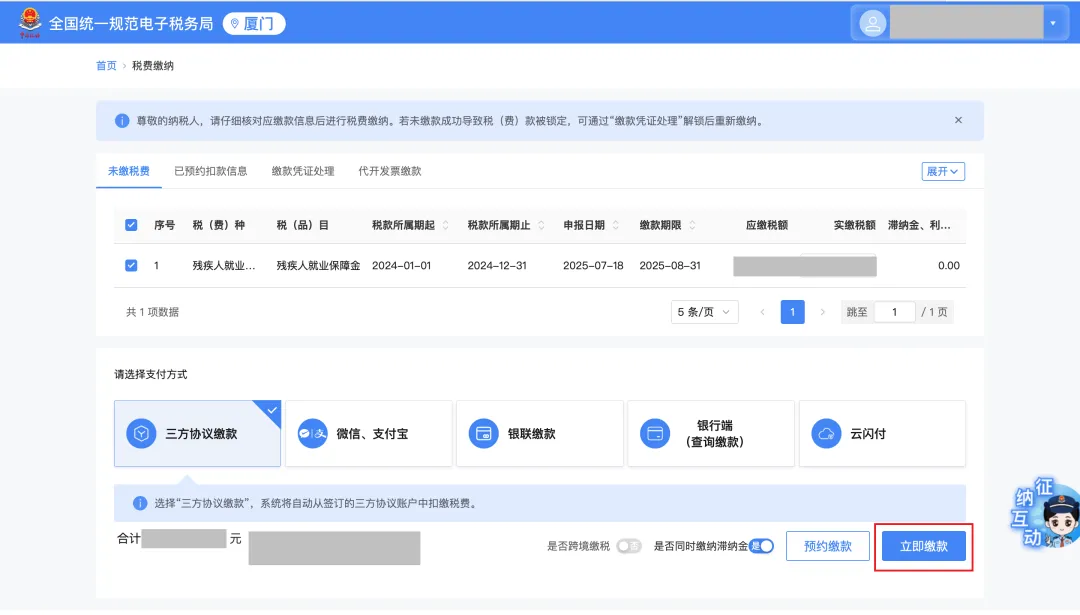
Task: Expand the 展开 dropdown button
Action: [x=942, y=171]
